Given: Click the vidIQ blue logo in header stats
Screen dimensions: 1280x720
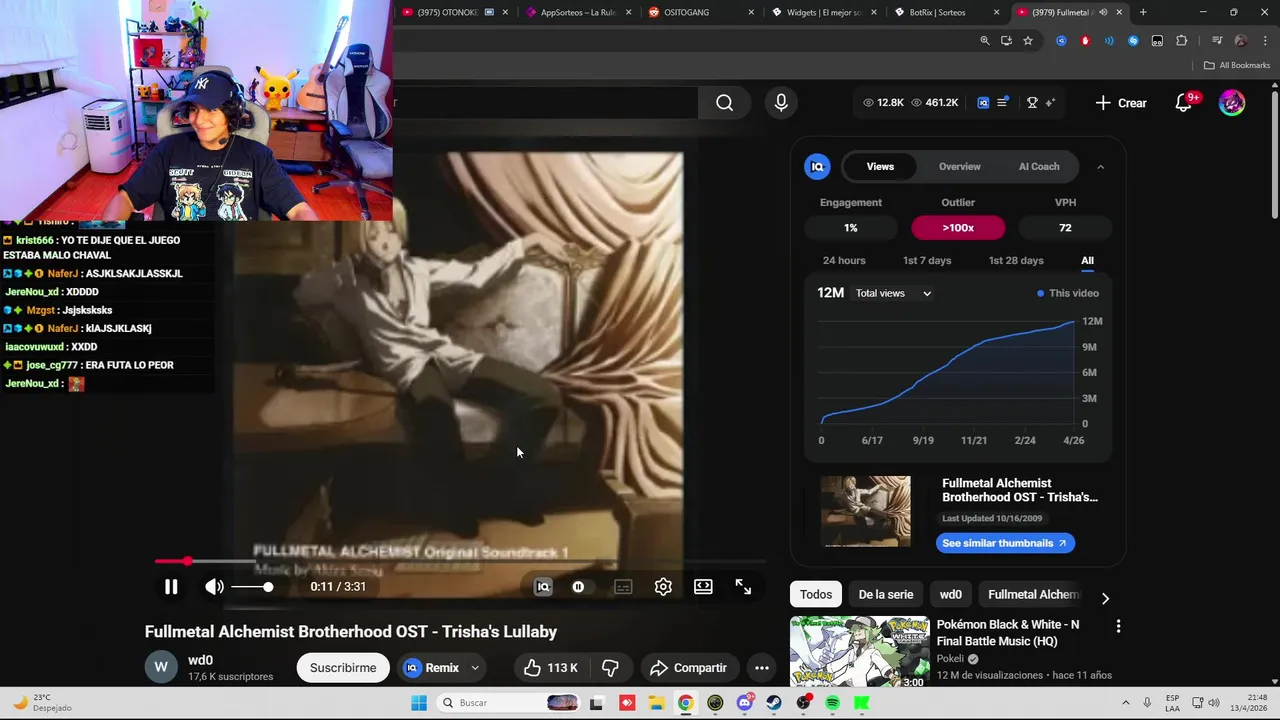Looking at the screenshot, I should 983,103.
